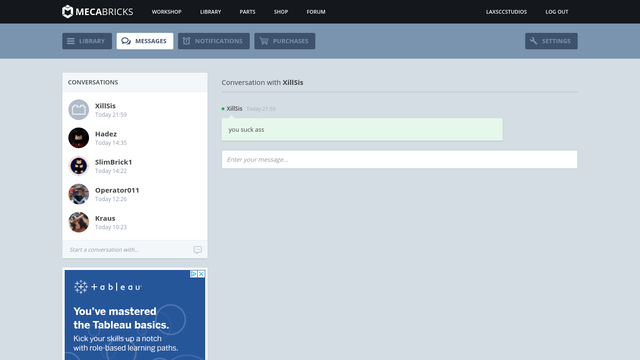Click XillSis sender name above message

tap(234, 109)
